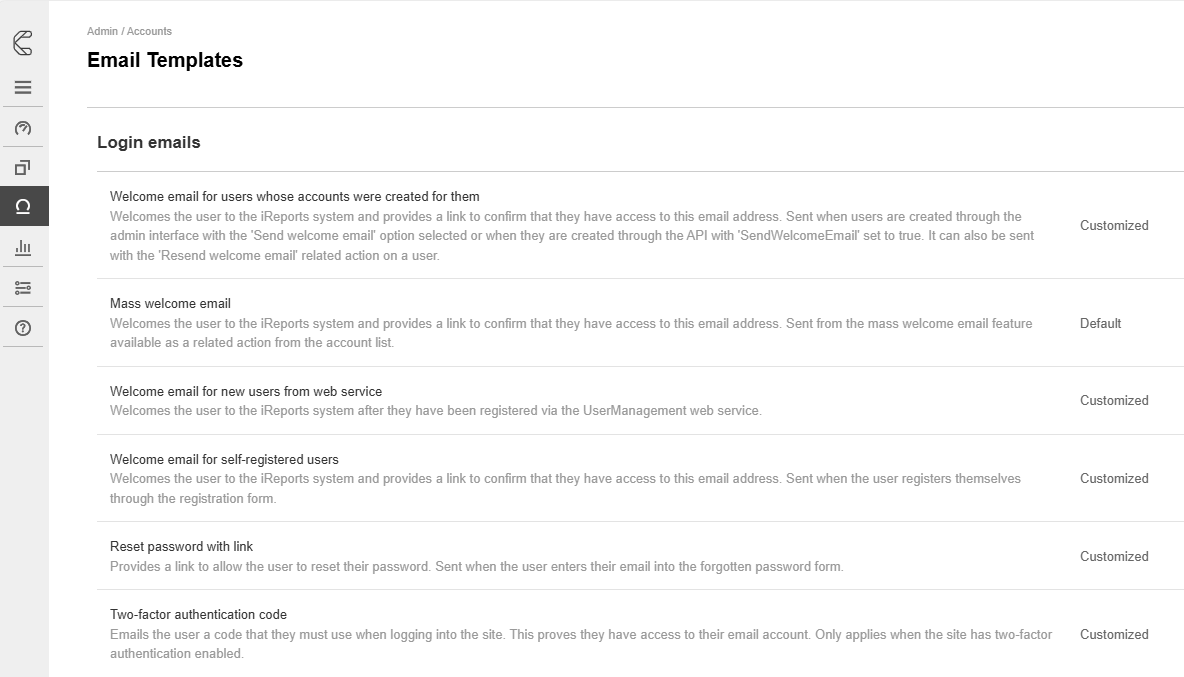The height and width of the screenshot is (677, 1184).
Task: Select the highlighted accounts sidebar icon
Action: pos(23,207)
